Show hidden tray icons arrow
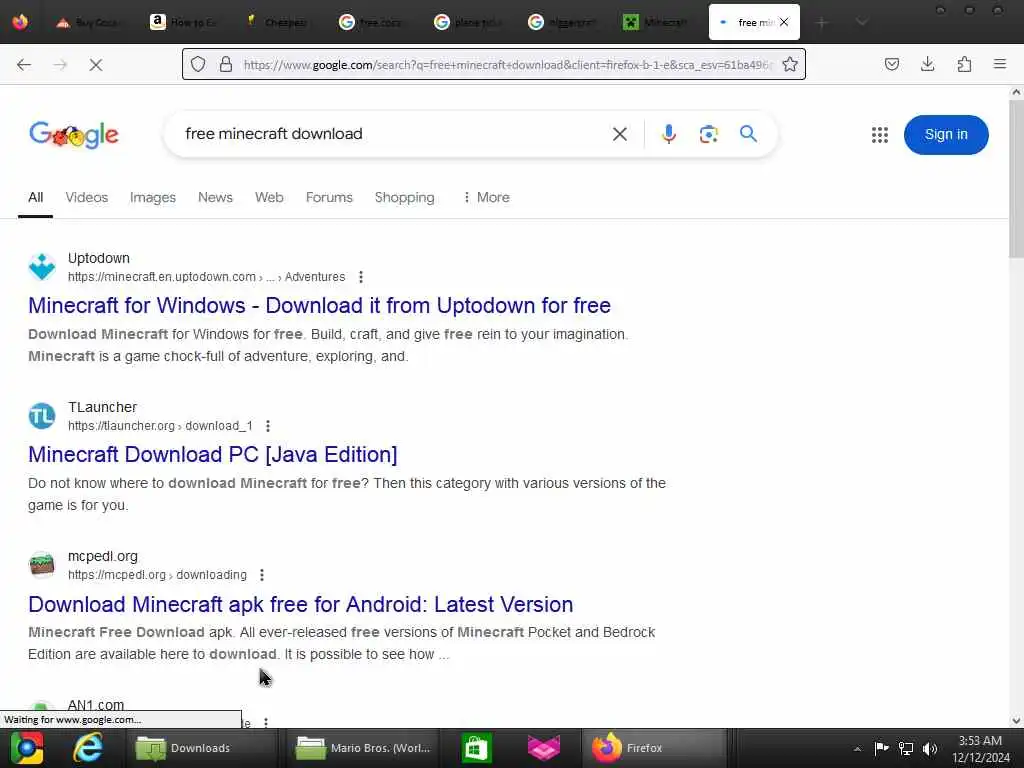Screen dimensions: 1024x768 [x=857, y=748]
